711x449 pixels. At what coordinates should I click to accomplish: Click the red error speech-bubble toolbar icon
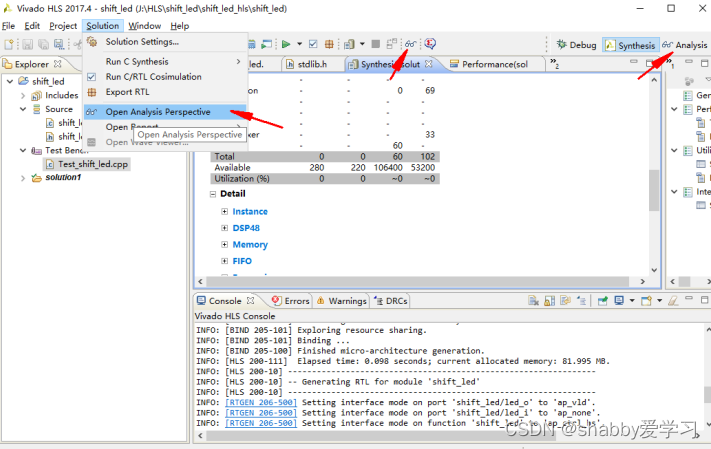(x=430, y=44)
